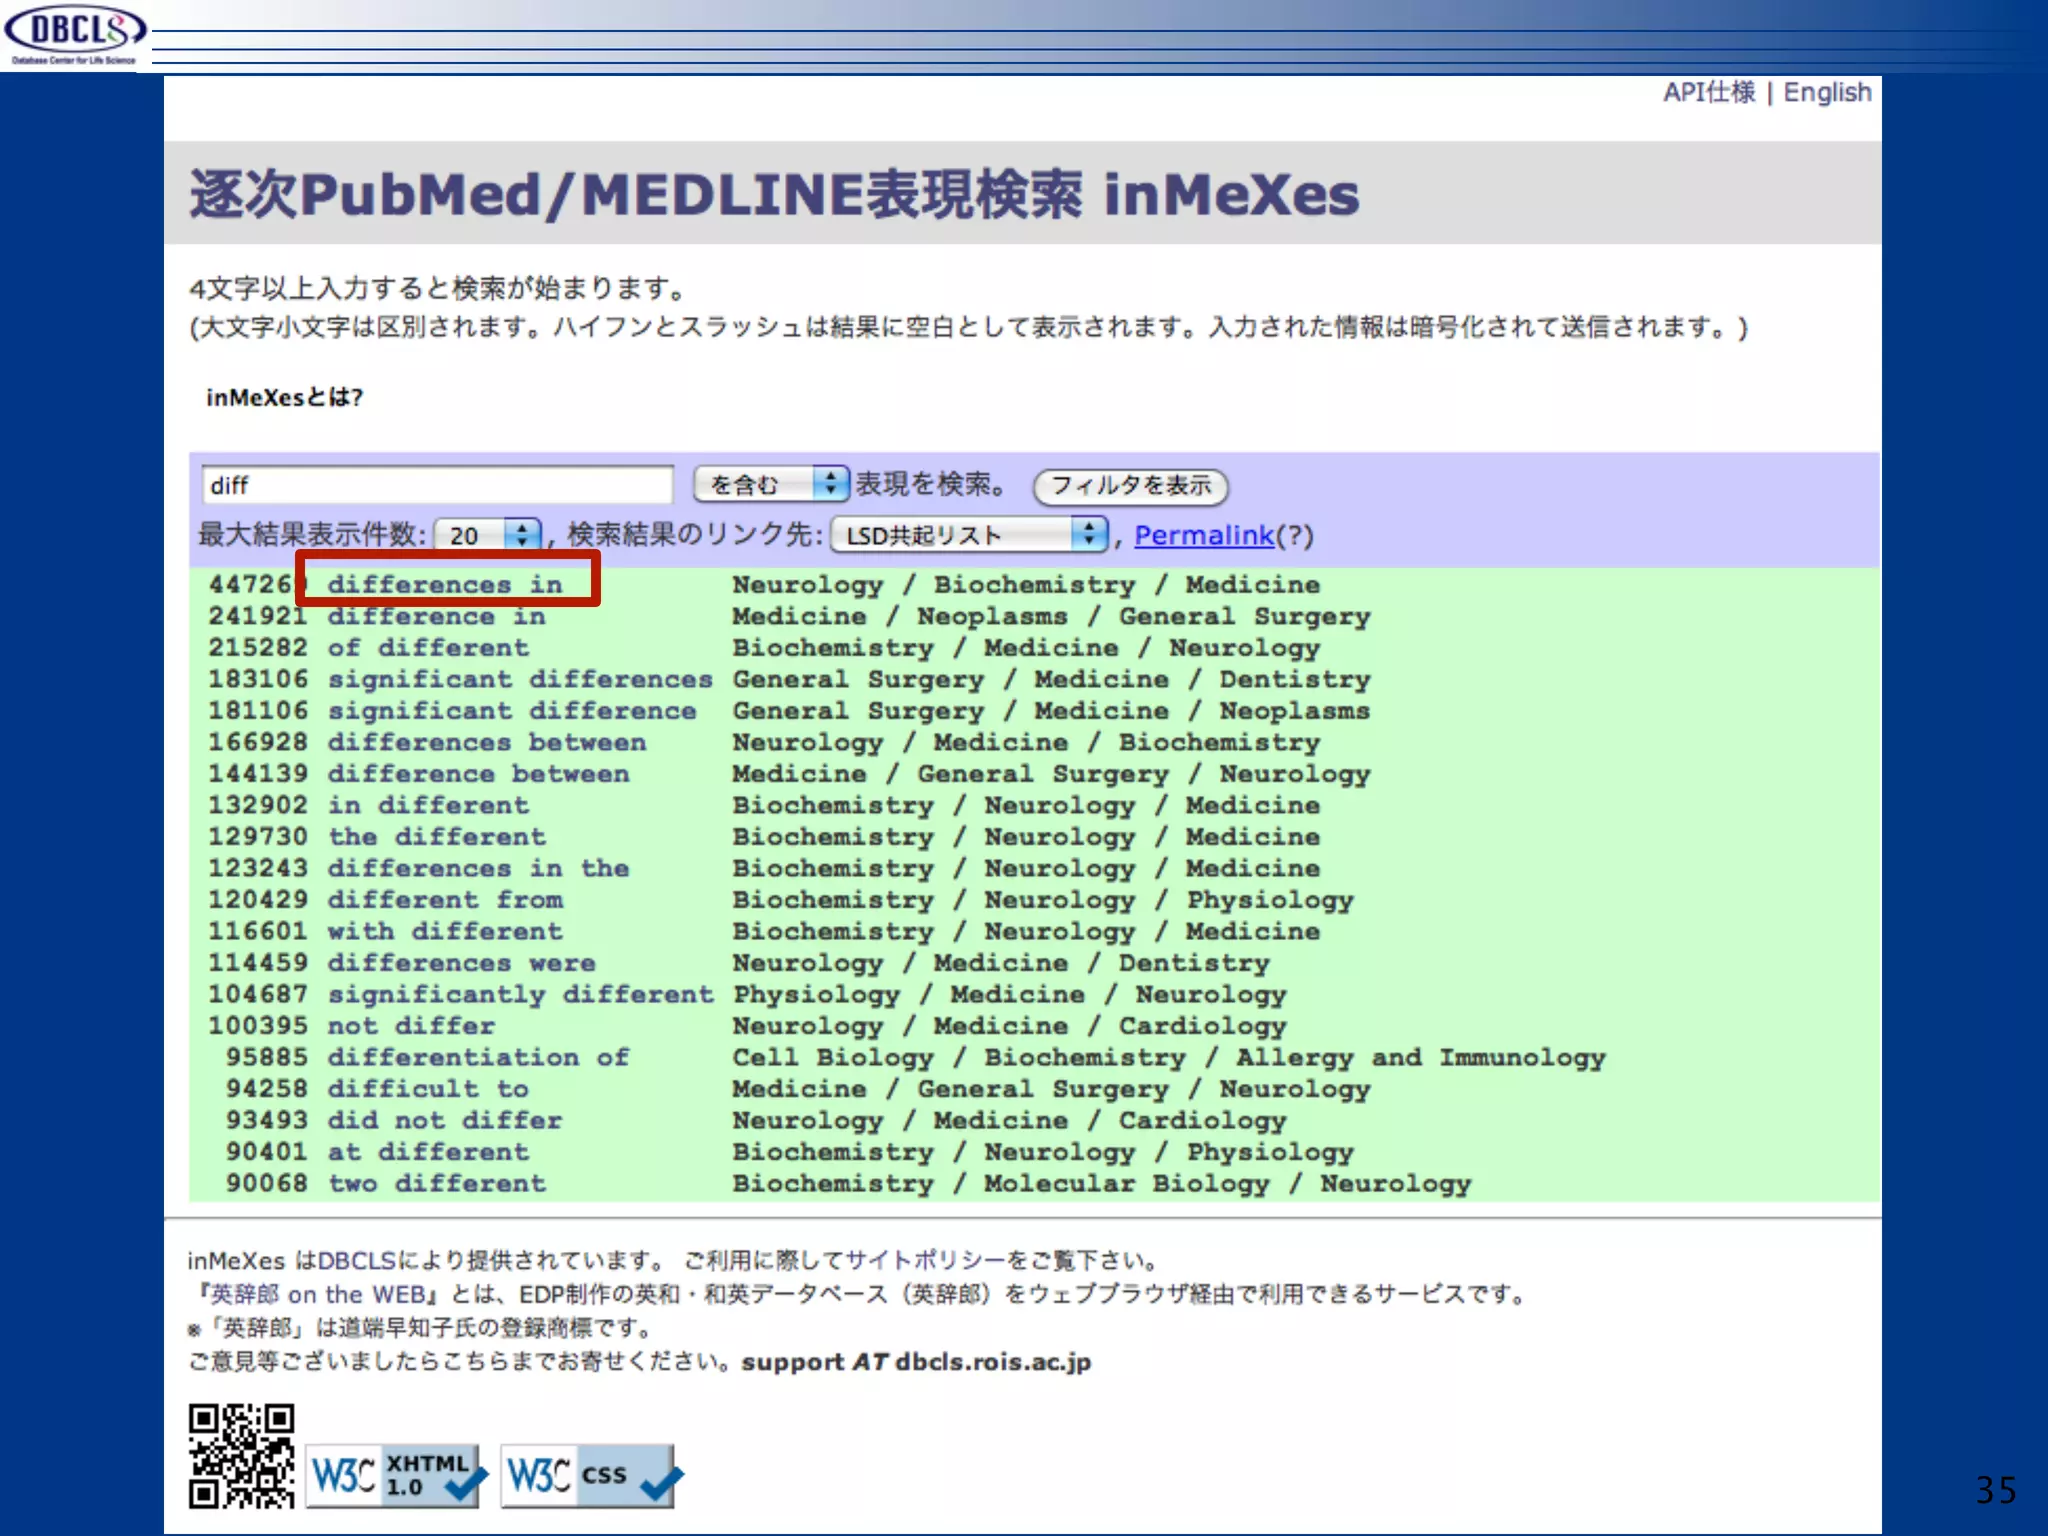This screenshot has width=2048, height=1536.
Task: Expand the inMeXesとは? section
Action: pyautogui.click(x=285, y=398)
